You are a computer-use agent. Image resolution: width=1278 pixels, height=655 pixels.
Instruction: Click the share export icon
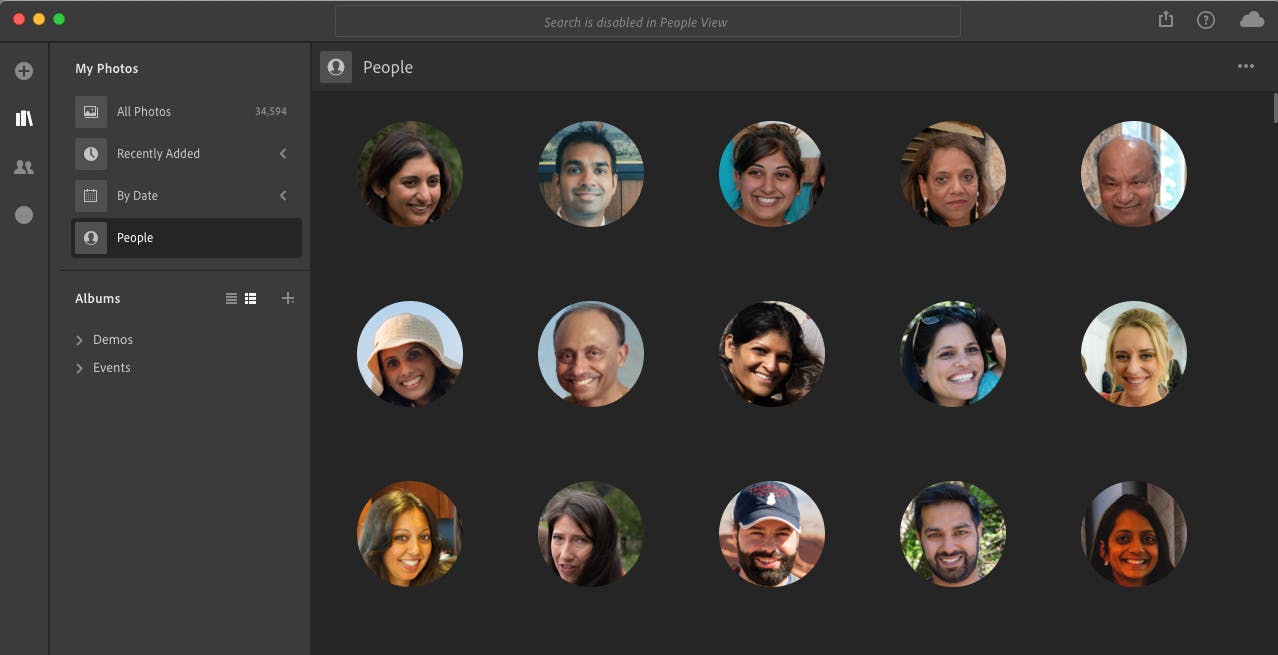(1166, 19)
